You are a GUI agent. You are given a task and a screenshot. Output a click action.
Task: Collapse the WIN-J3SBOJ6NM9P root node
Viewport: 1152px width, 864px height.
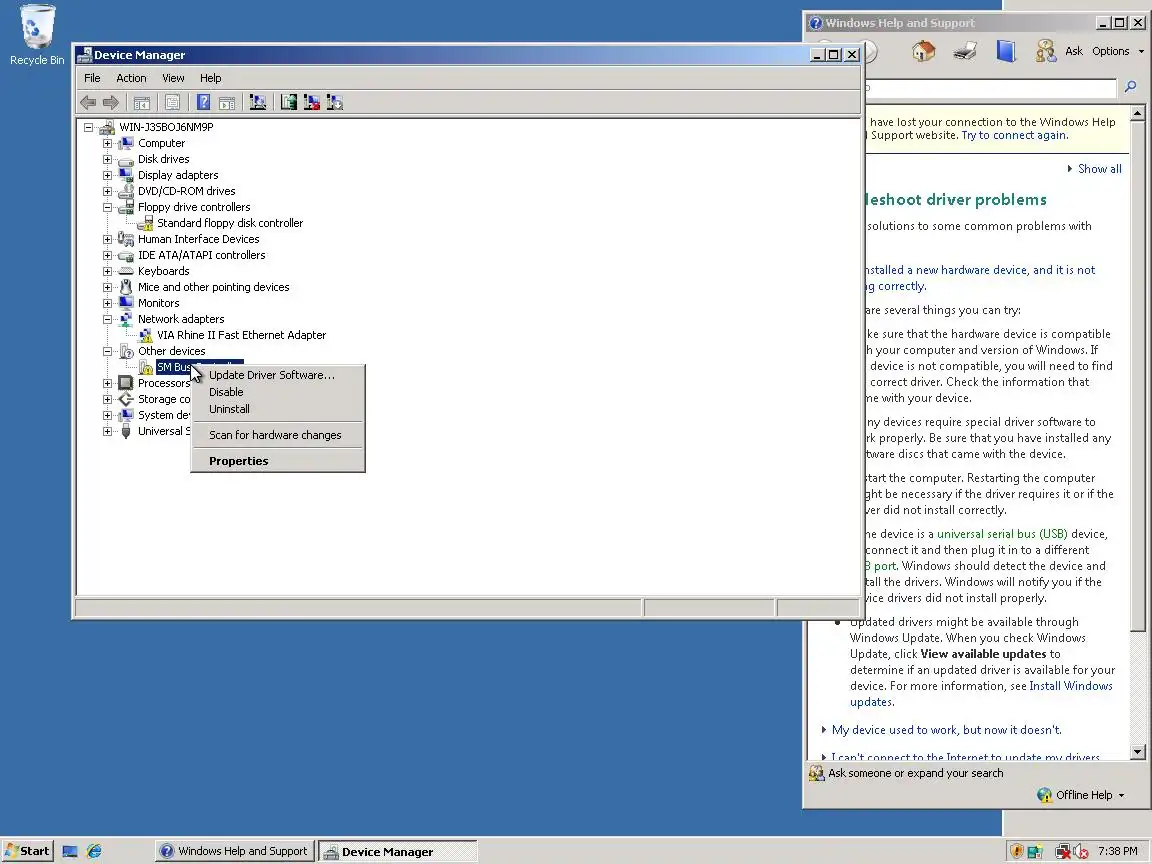(89, 127)
